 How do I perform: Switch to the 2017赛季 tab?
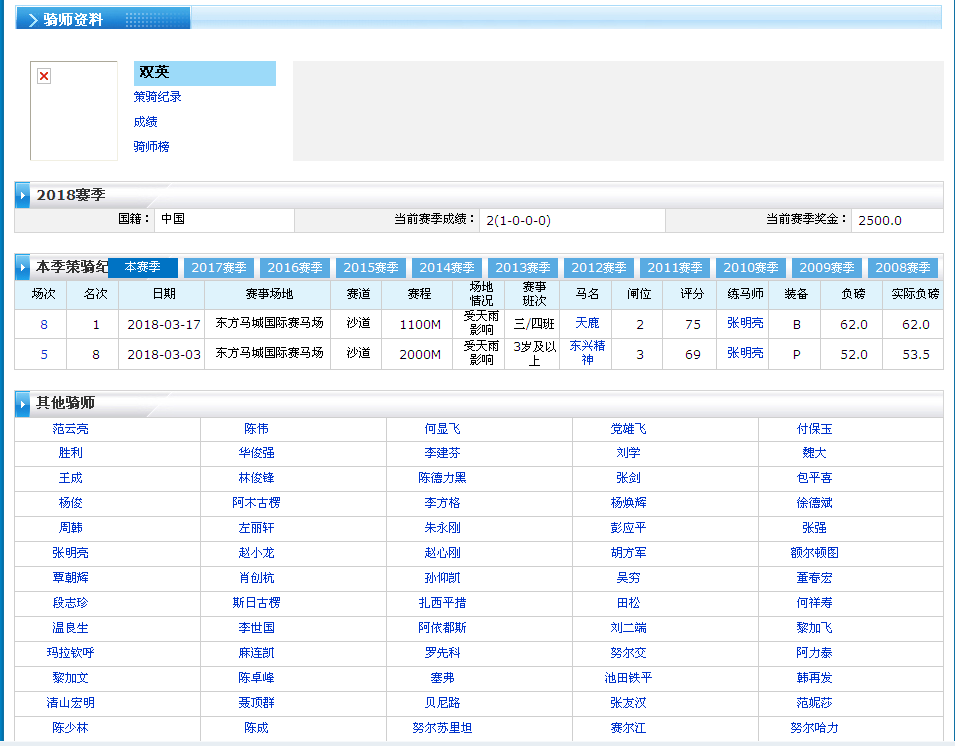219,268
